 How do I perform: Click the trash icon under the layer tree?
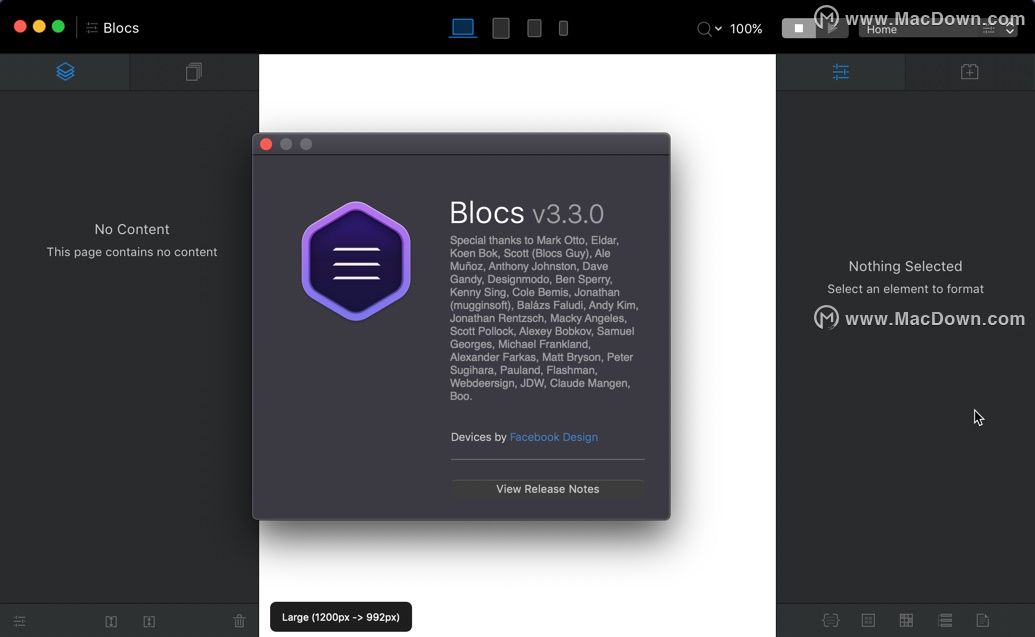pyautogui.click(x=239, y=620)
